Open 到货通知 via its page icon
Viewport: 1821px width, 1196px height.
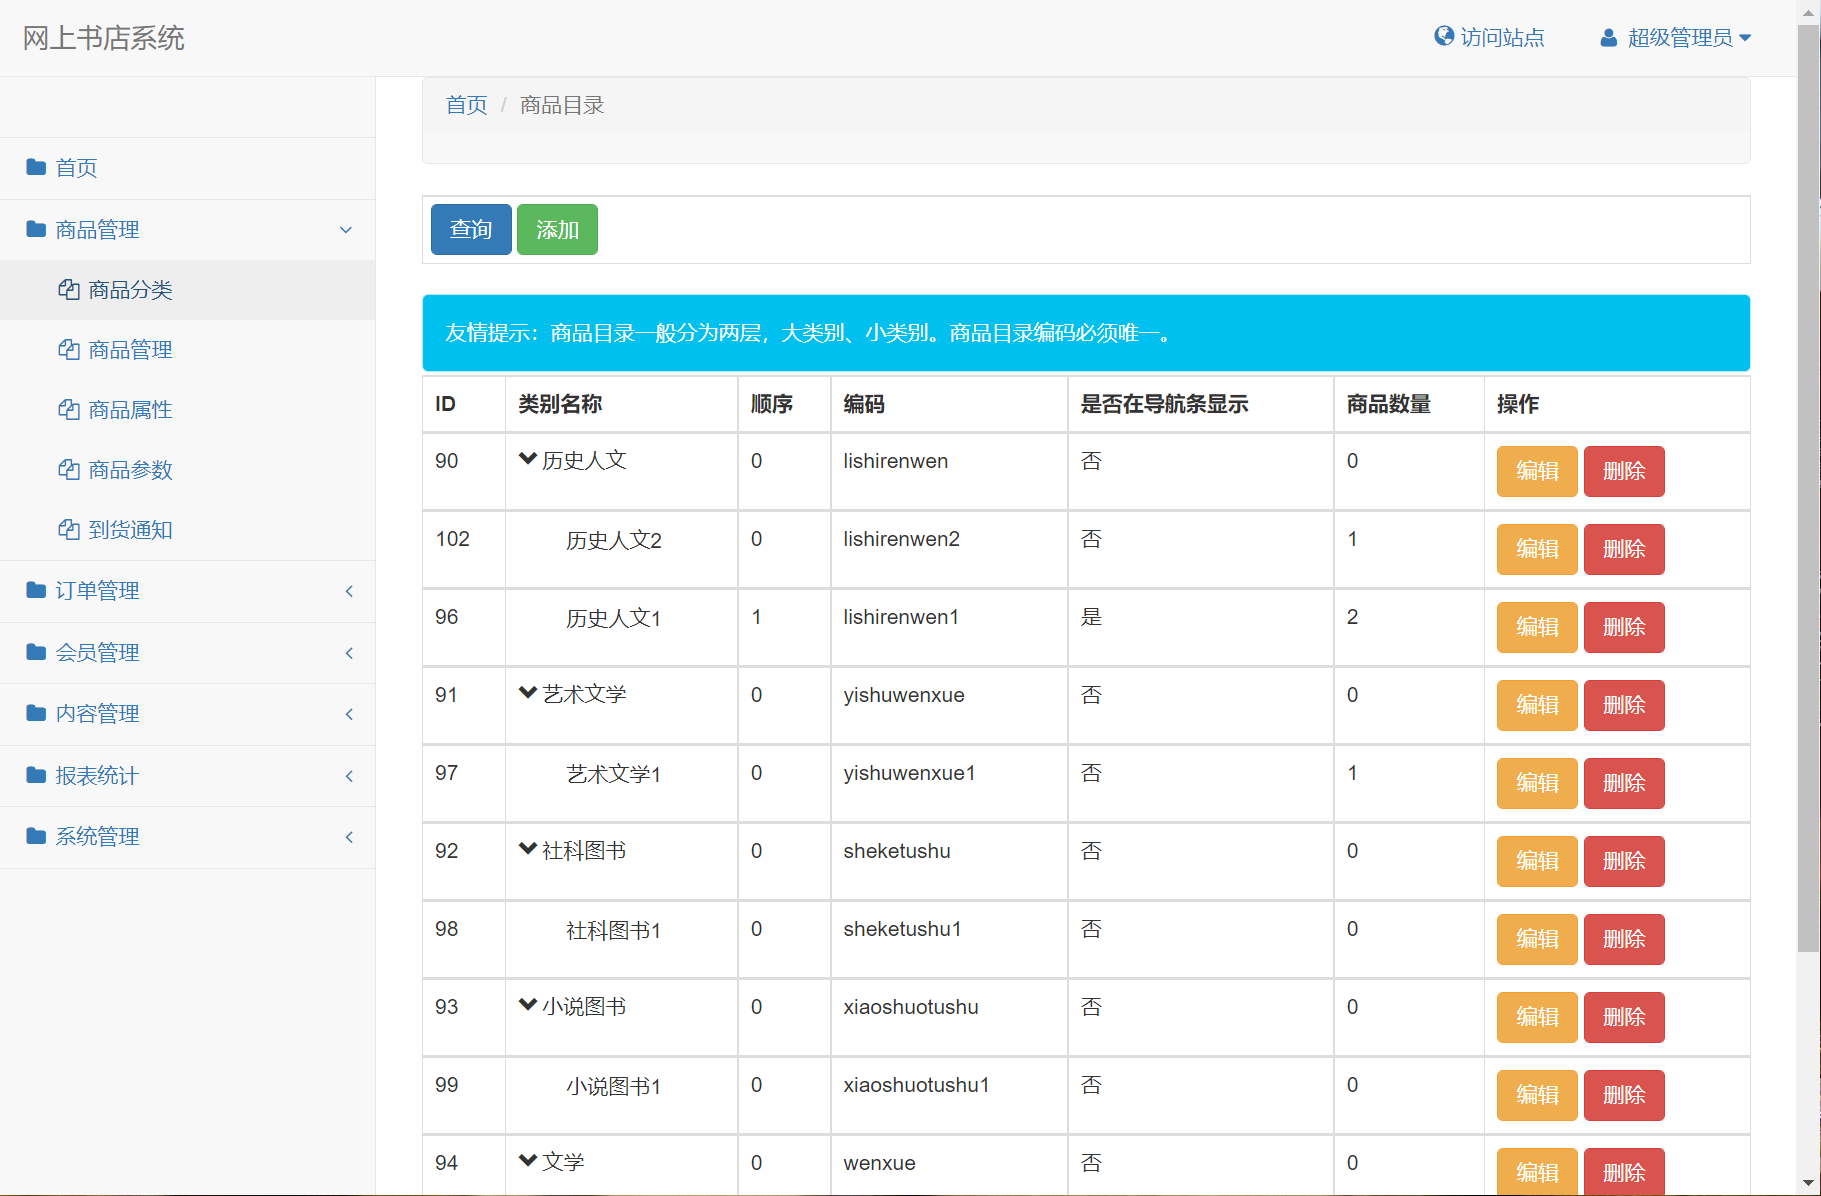click(68, 530)
